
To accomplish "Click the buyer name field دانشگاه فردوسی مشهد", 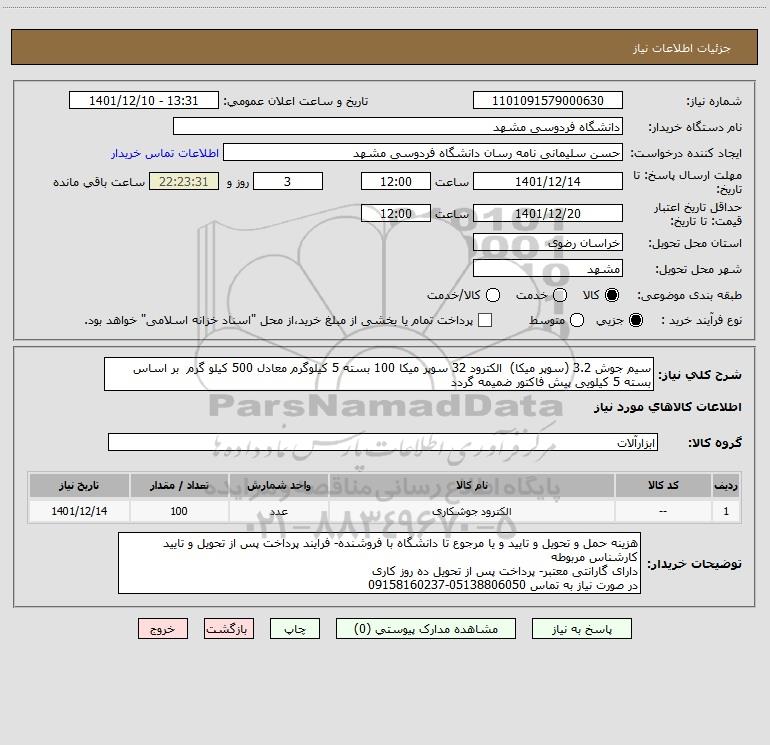I will pyautogui.click(x=398, y=126).
